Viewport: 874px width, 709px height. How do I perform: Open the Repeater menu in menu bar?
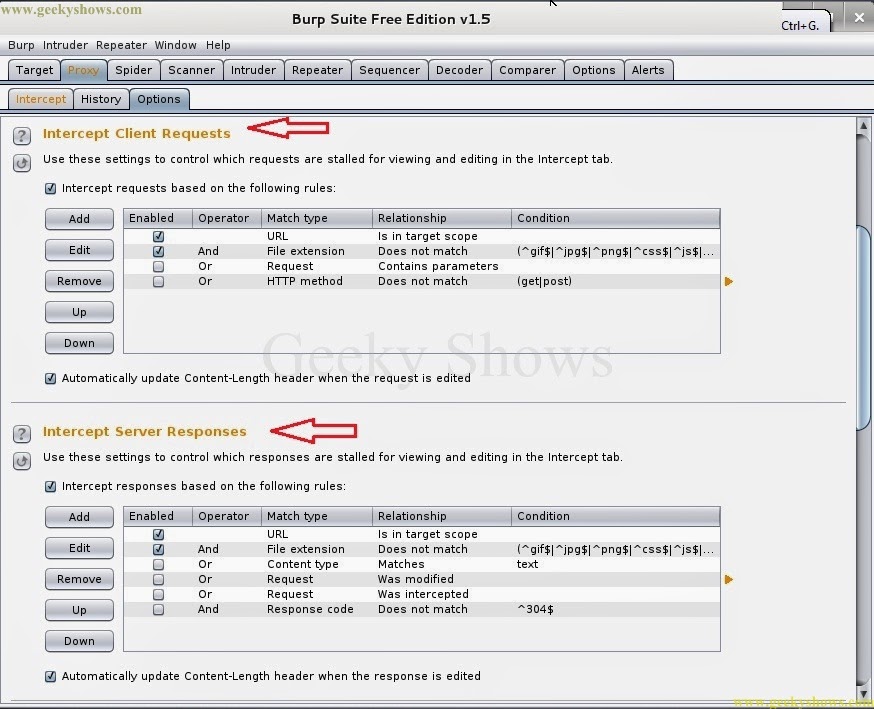pyautogui.click(x=121, y=45)
